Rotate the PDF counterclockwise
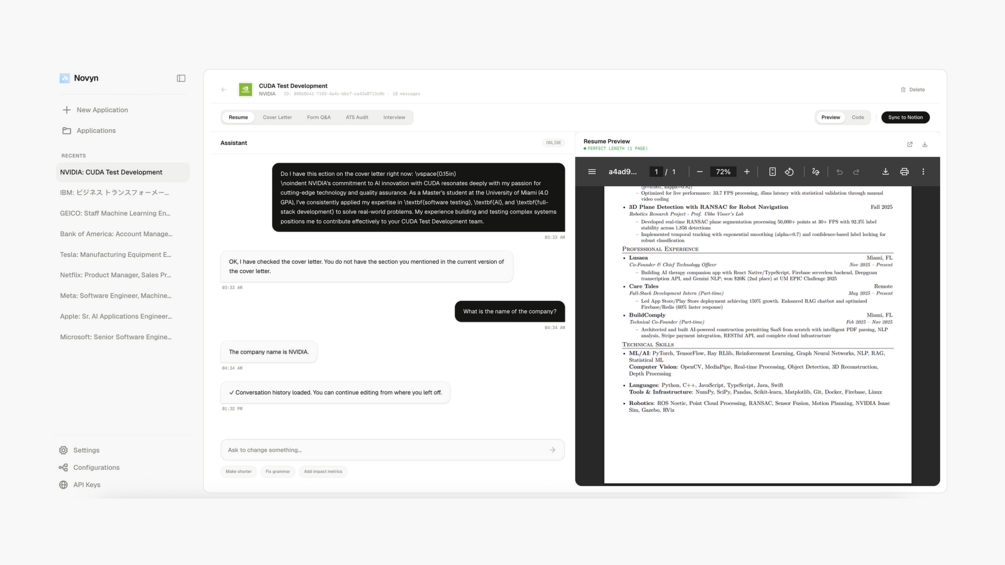Screen dimensions: 1005x565 coord(790,172)
